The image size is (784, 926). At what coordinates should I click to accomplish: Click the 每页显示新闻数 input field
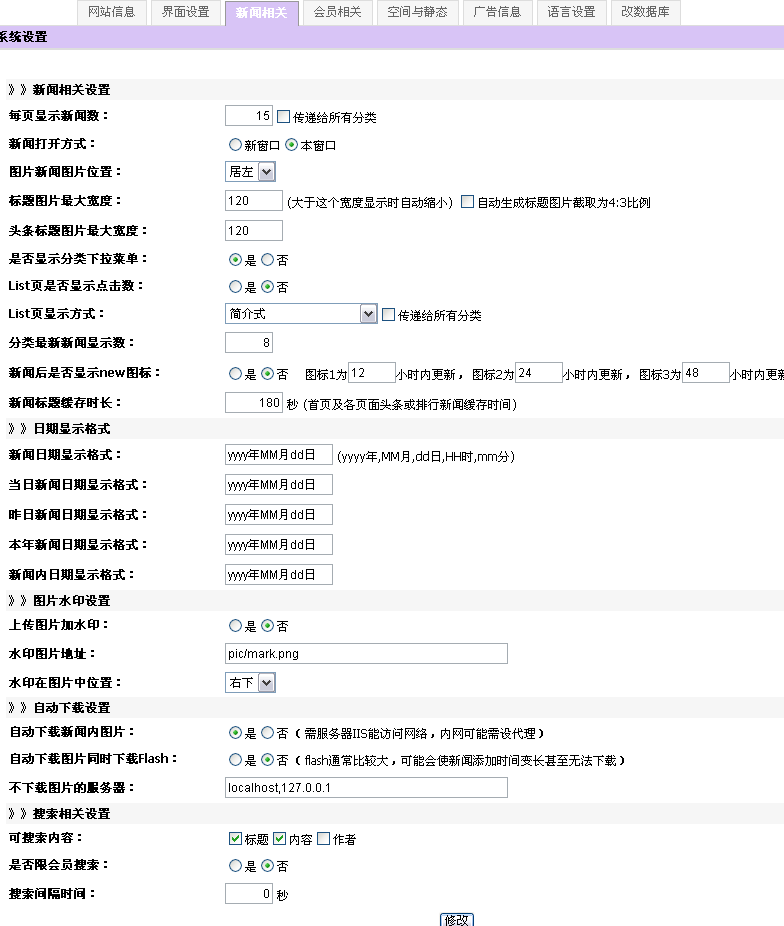[249, 116]
